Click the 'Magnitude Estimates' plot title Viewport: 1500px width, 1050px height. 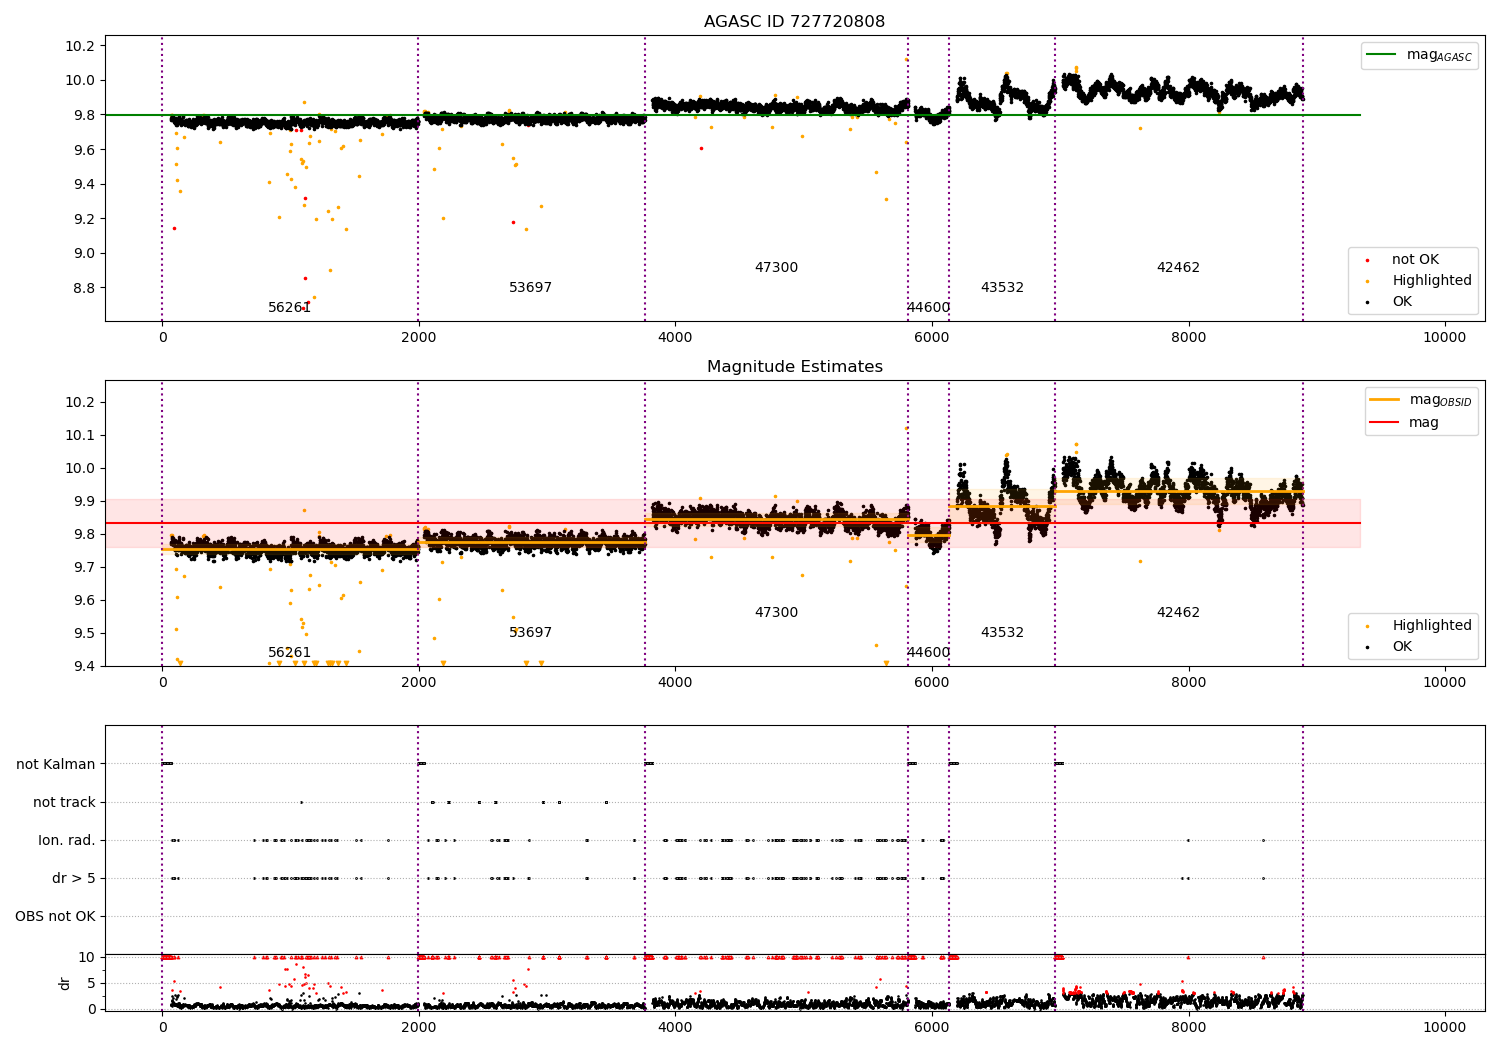point(794,367)
